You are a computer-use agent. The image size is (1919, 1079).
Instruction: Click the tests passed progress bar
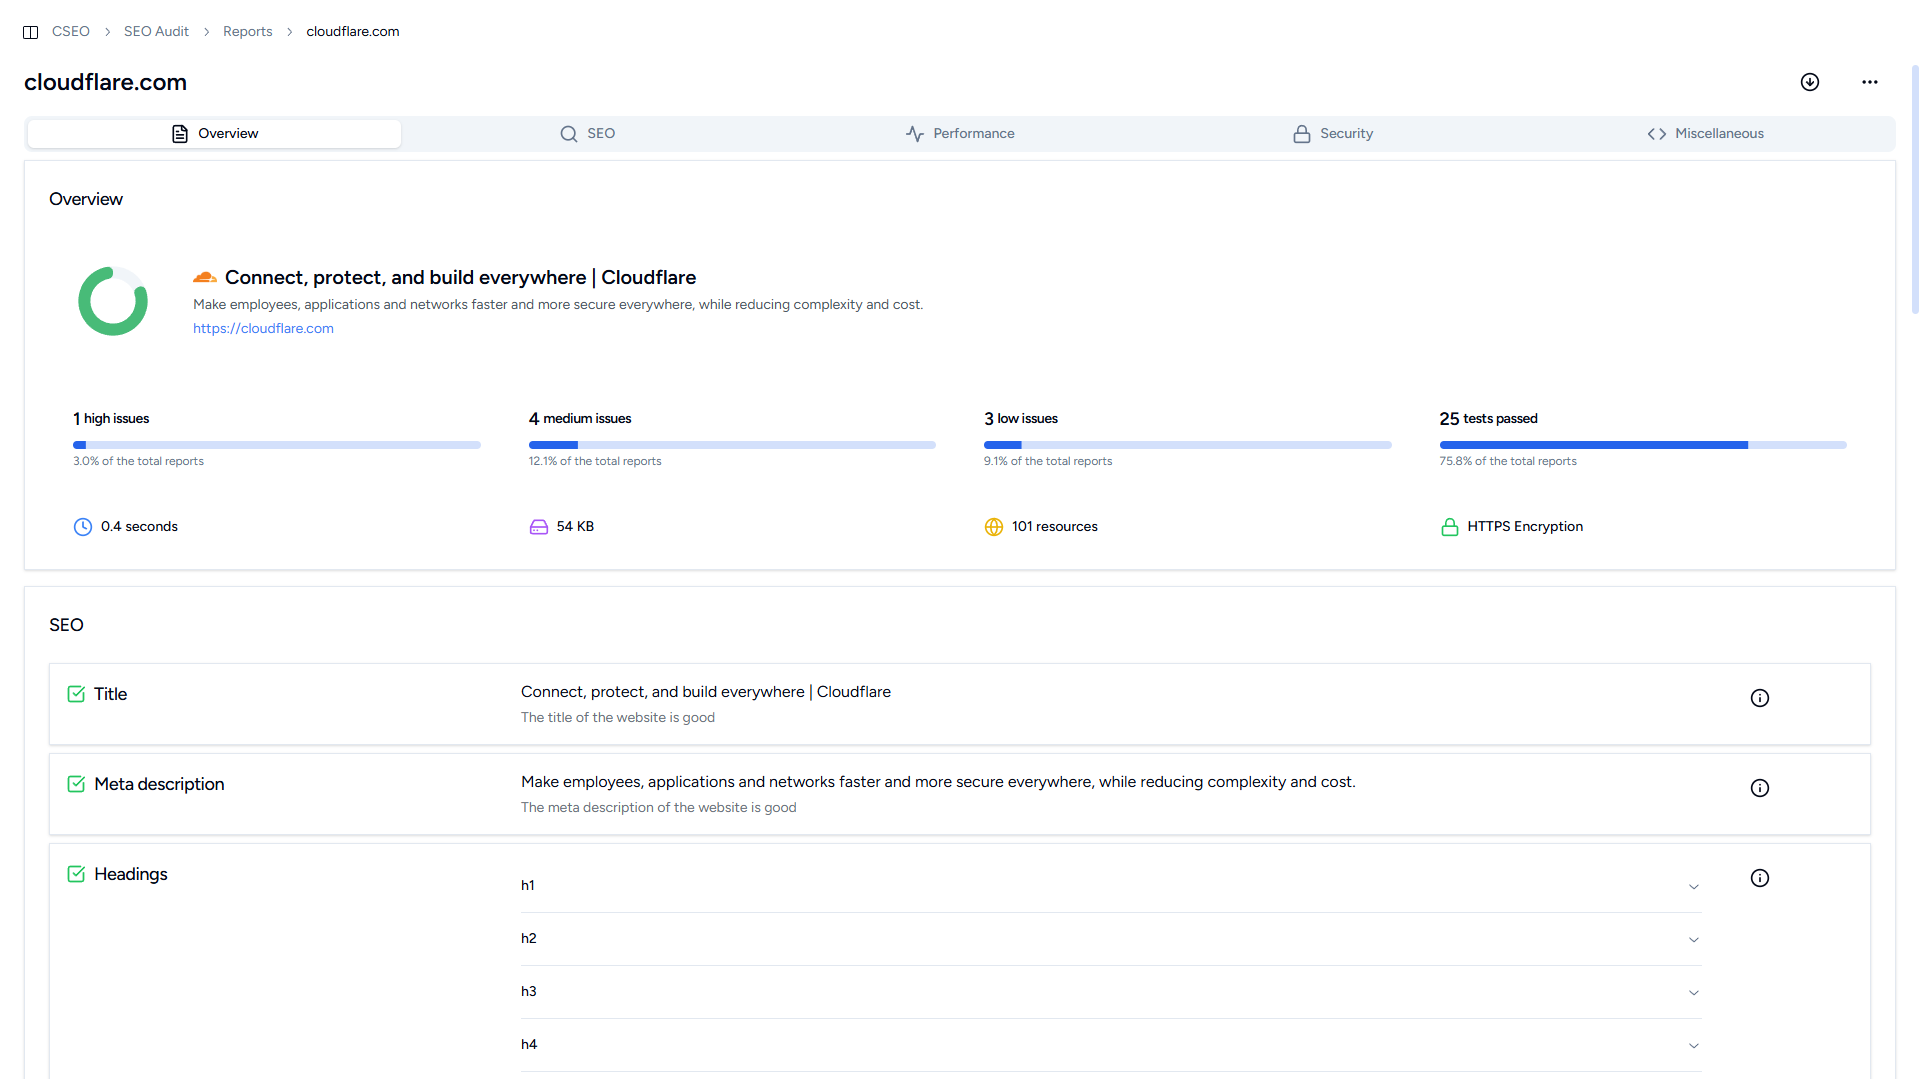point(1642,445)
